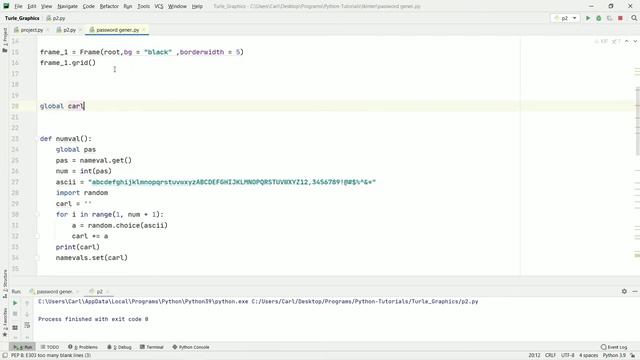The width and height of the screenshot is (640, 360).
Task: Close the password gener.py editor tab
Action: click(x=144, y=30)
